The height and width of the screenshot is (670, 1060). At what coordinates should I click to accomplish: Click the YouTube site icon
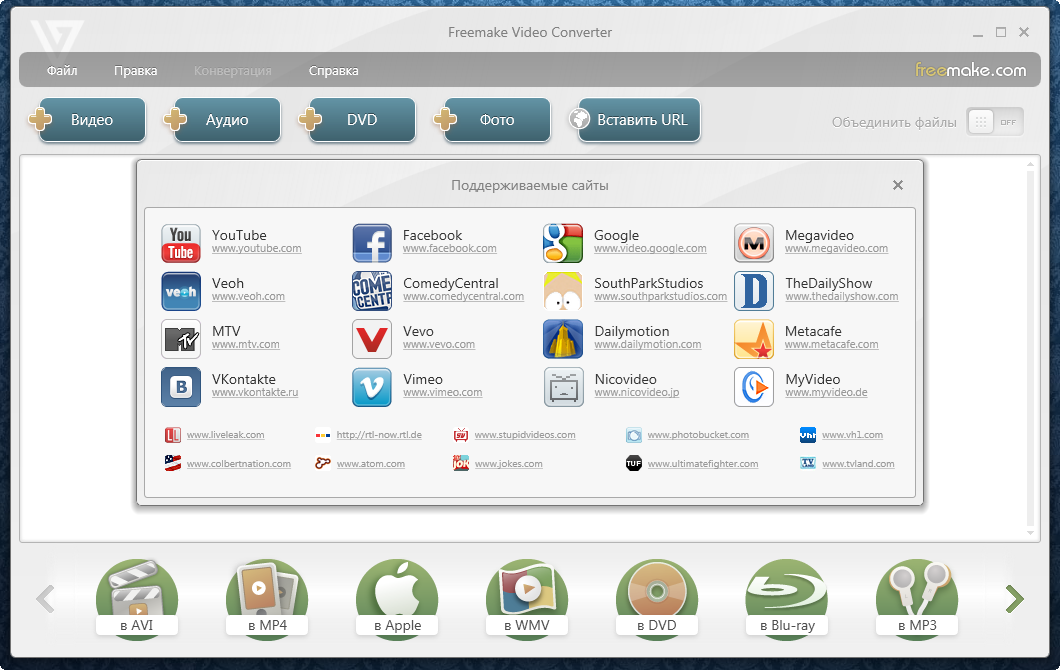click(181, 244)
